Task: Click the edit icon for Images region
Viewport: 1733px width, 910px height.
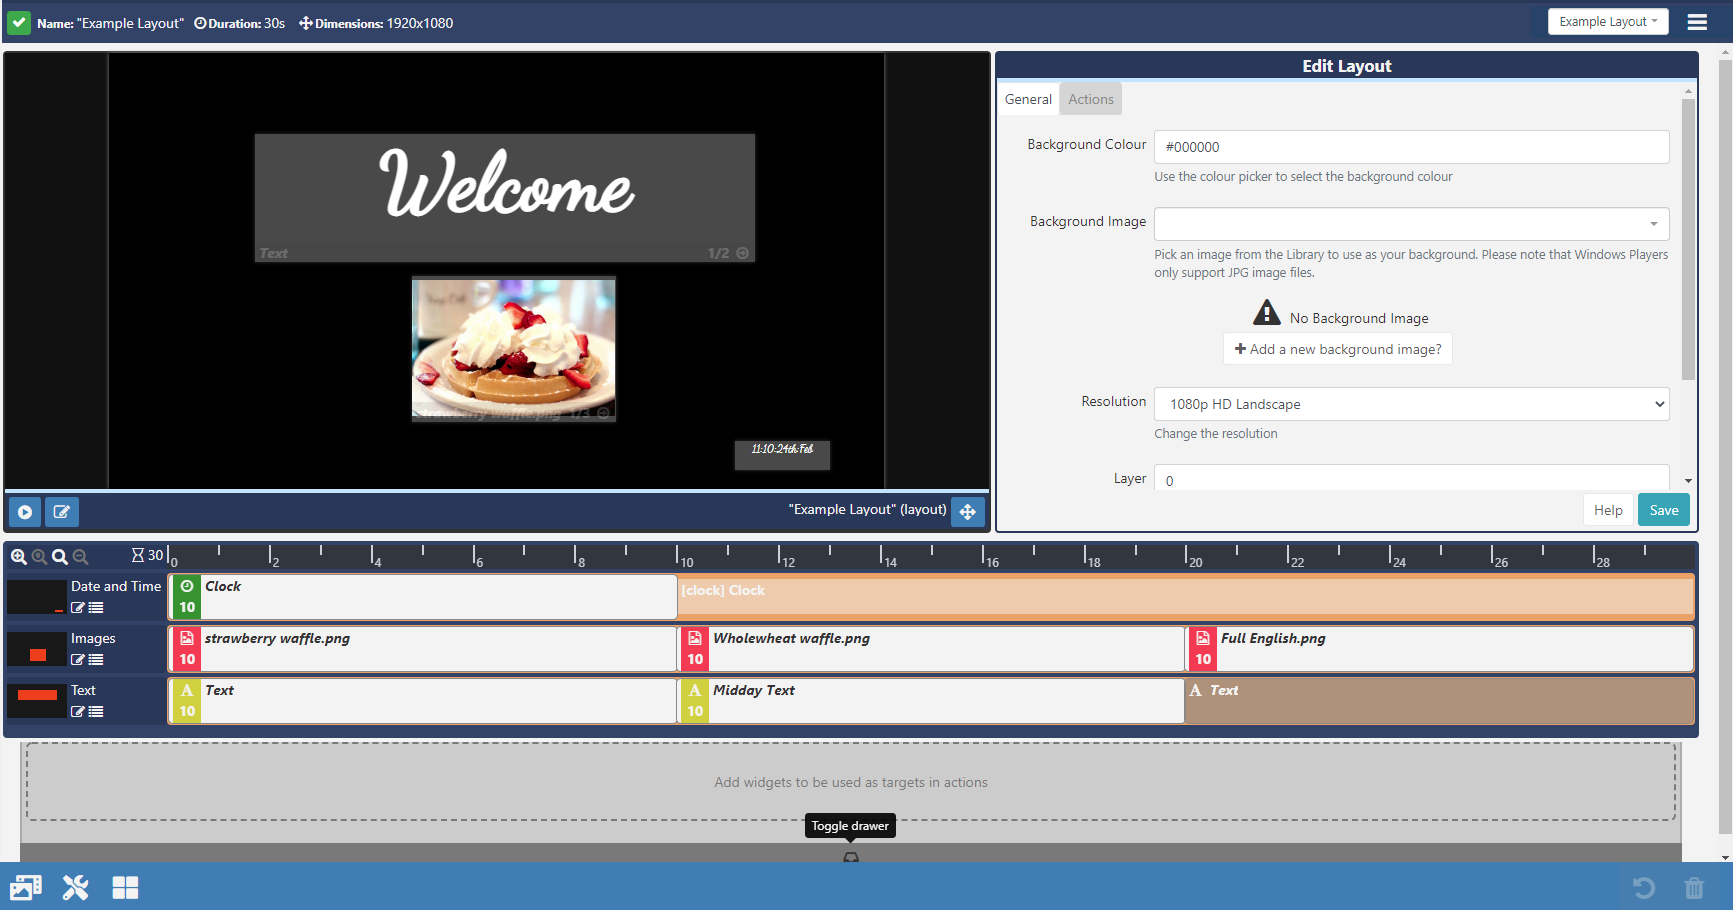Action: 78,660
